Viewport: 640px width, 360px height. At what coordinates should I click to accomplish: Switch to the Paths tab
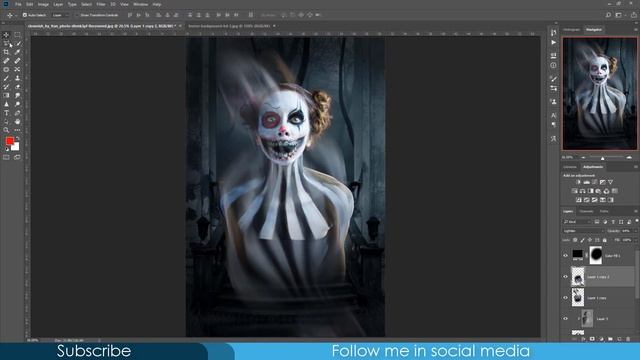pyautogui.click(x=604, y=211)
